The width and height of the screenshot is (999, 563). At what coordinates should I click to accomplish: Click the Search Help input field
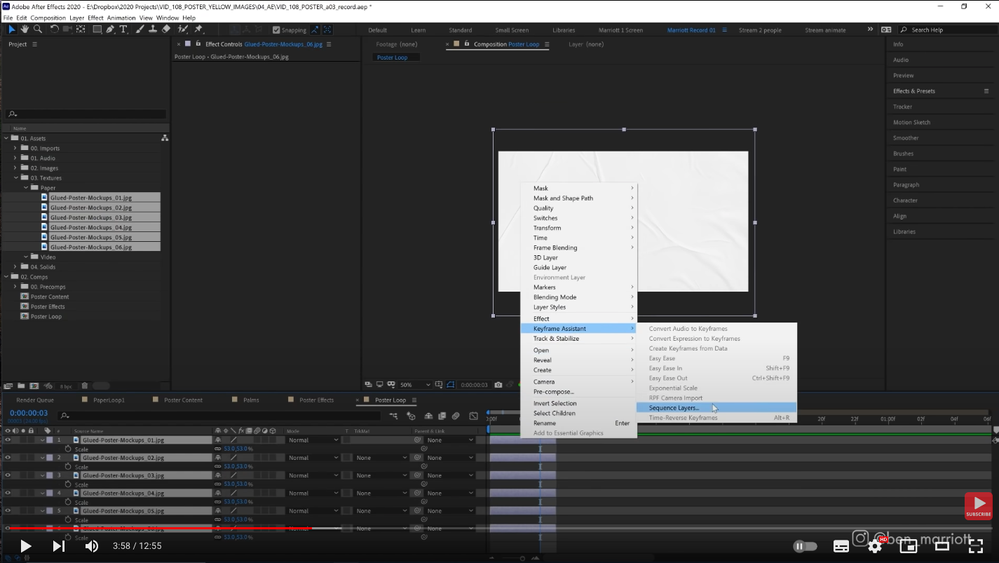tap(939, 30)
